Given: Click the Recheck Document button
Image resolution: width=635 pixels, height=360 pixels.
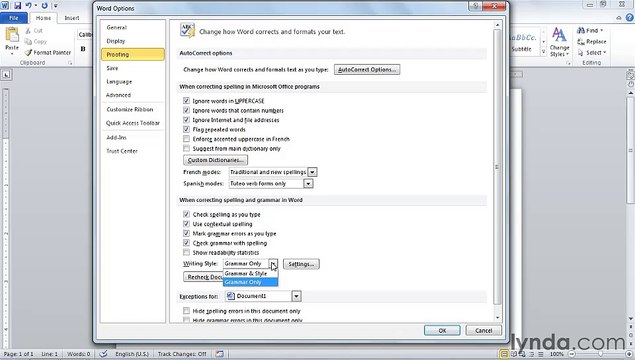Looking at the screenshot, I should click(204, 277).
